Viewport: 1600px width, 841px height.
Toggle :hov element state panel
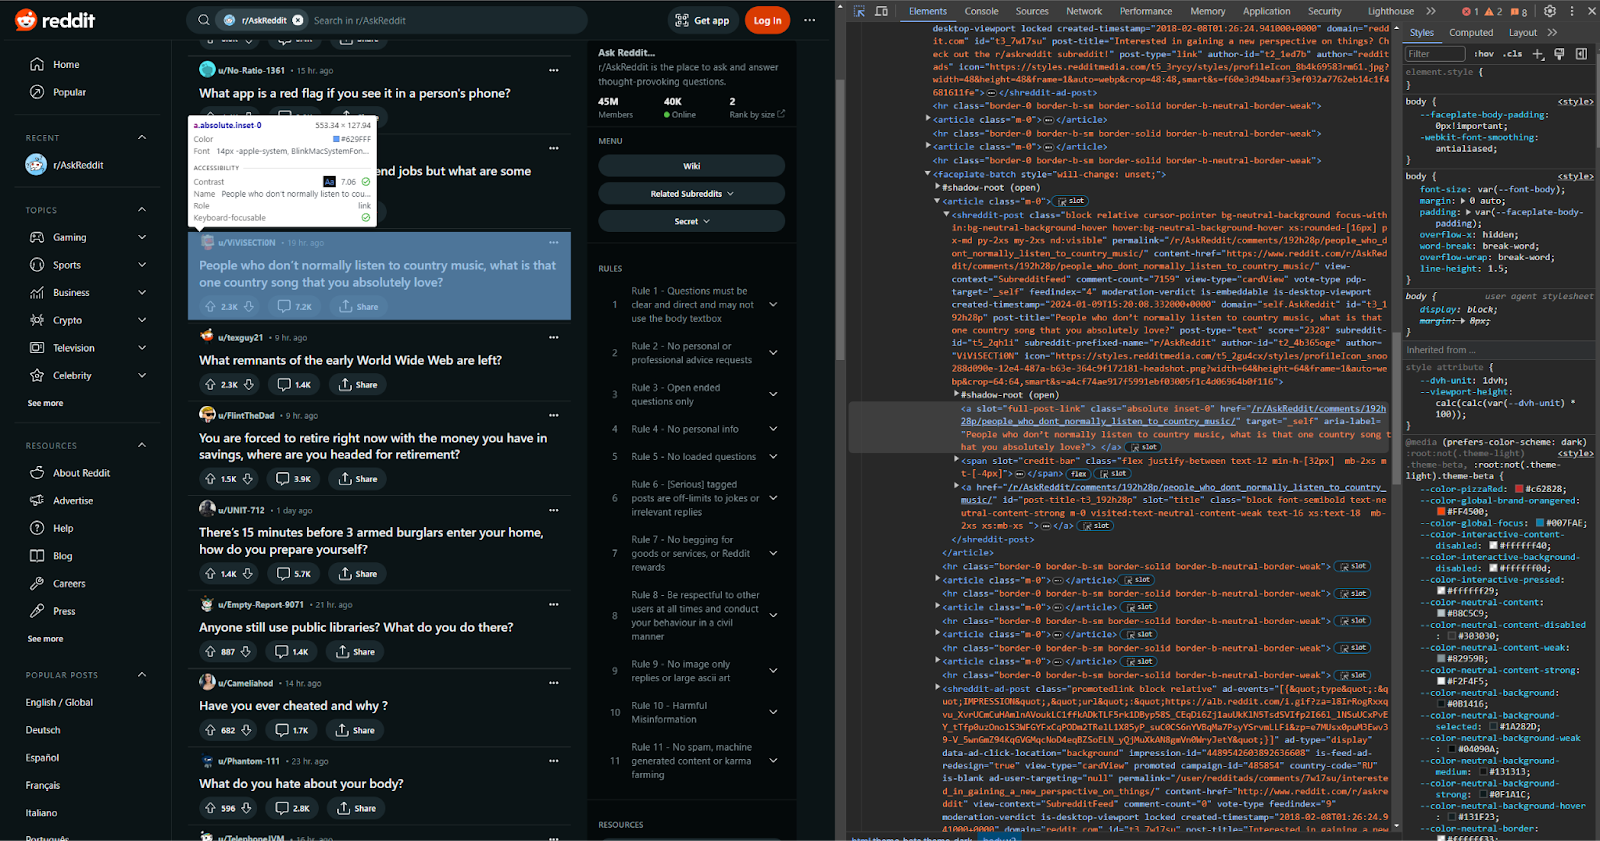coord(1484,54)
